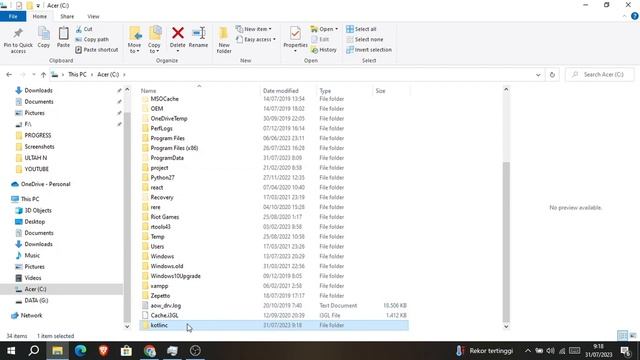Click Select all
The image size is (640, 360).
361,29
